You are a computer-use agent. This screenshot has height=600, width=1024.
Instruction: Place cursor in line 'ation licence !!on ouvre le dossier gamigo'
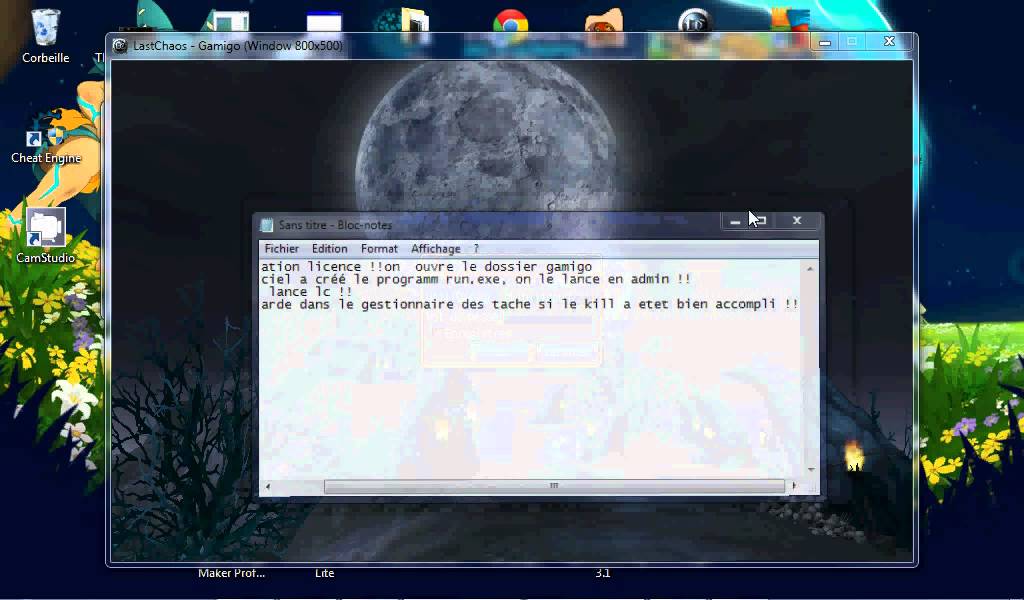[x=426, y=266]
